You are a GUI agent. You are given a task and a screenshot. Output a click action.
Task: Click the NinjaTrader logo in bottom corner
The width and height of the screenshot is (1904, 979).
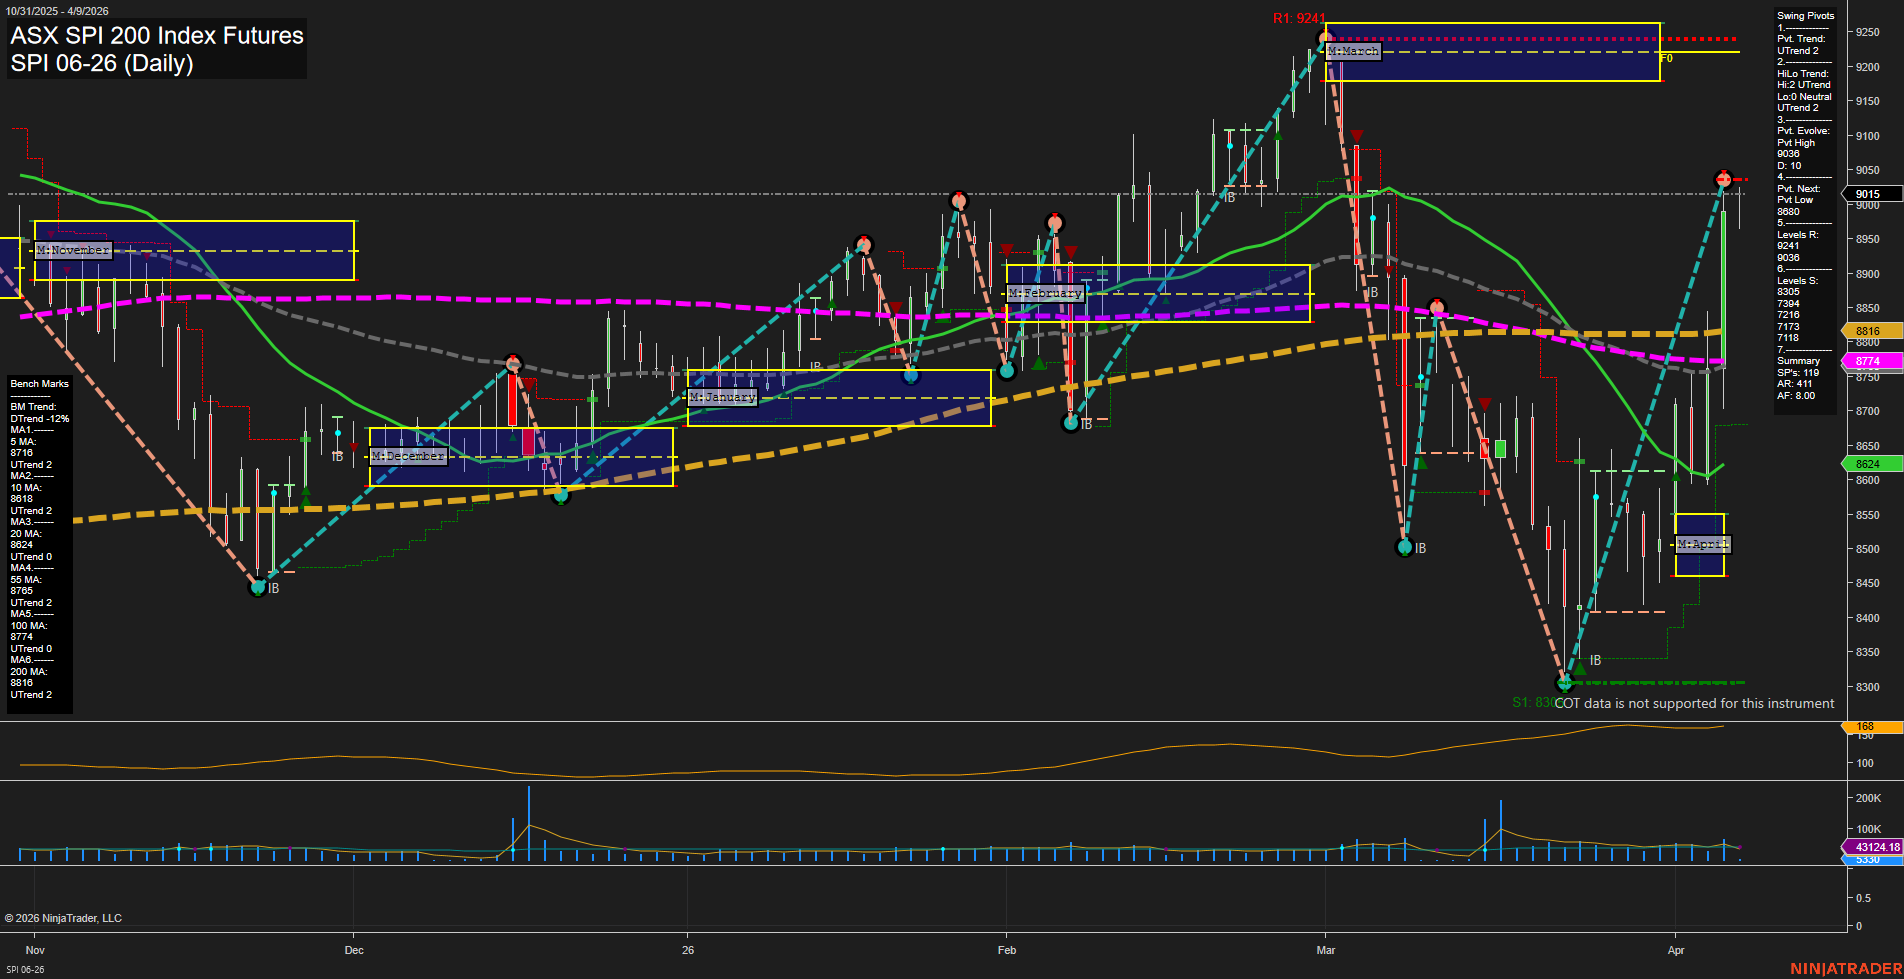click(1845, 968)
